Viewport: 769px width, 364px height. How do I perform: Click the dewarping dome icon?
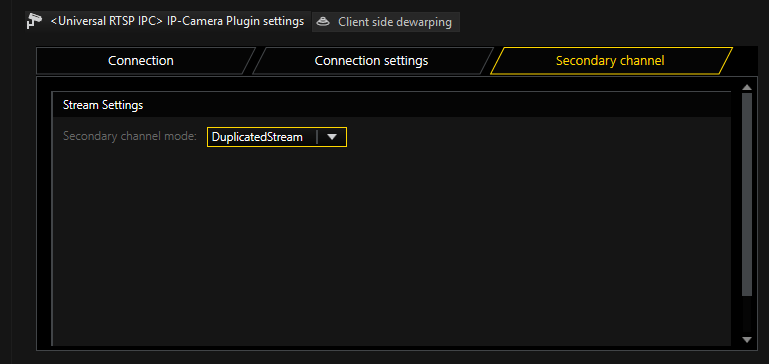(x=323, y=22)
